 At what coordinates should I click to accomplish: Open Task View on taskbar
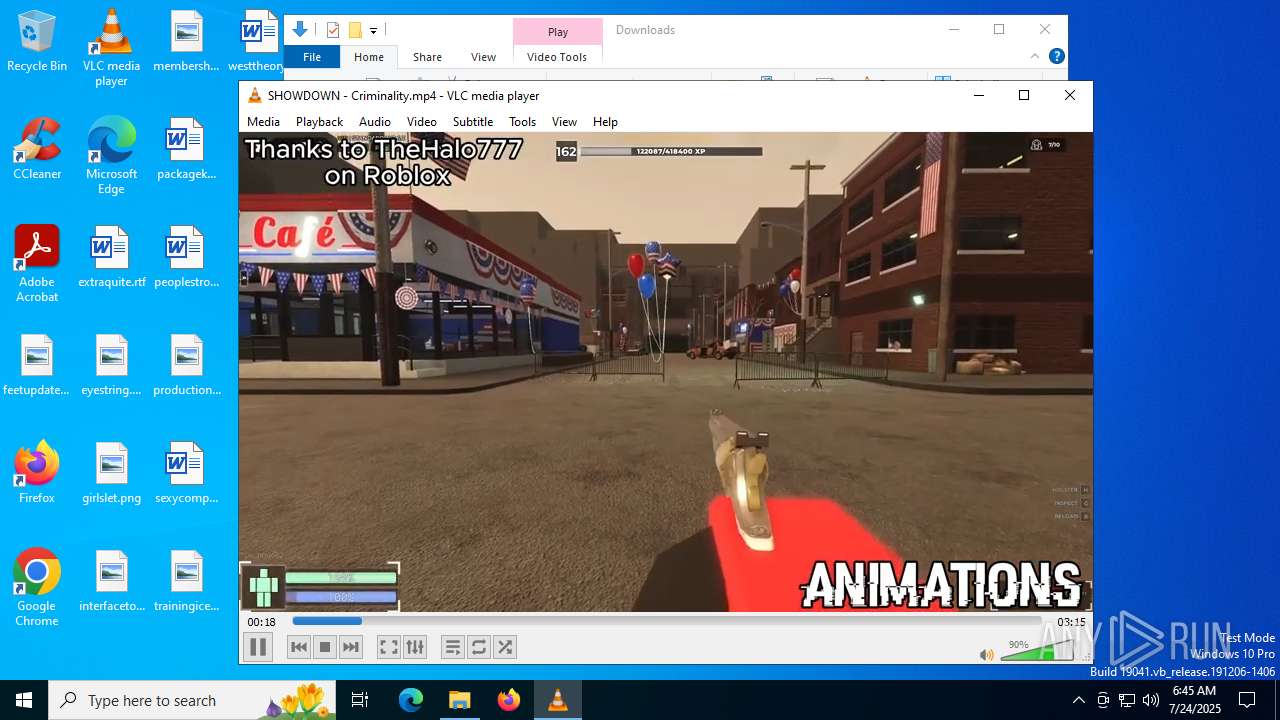[x=360, y=700]
